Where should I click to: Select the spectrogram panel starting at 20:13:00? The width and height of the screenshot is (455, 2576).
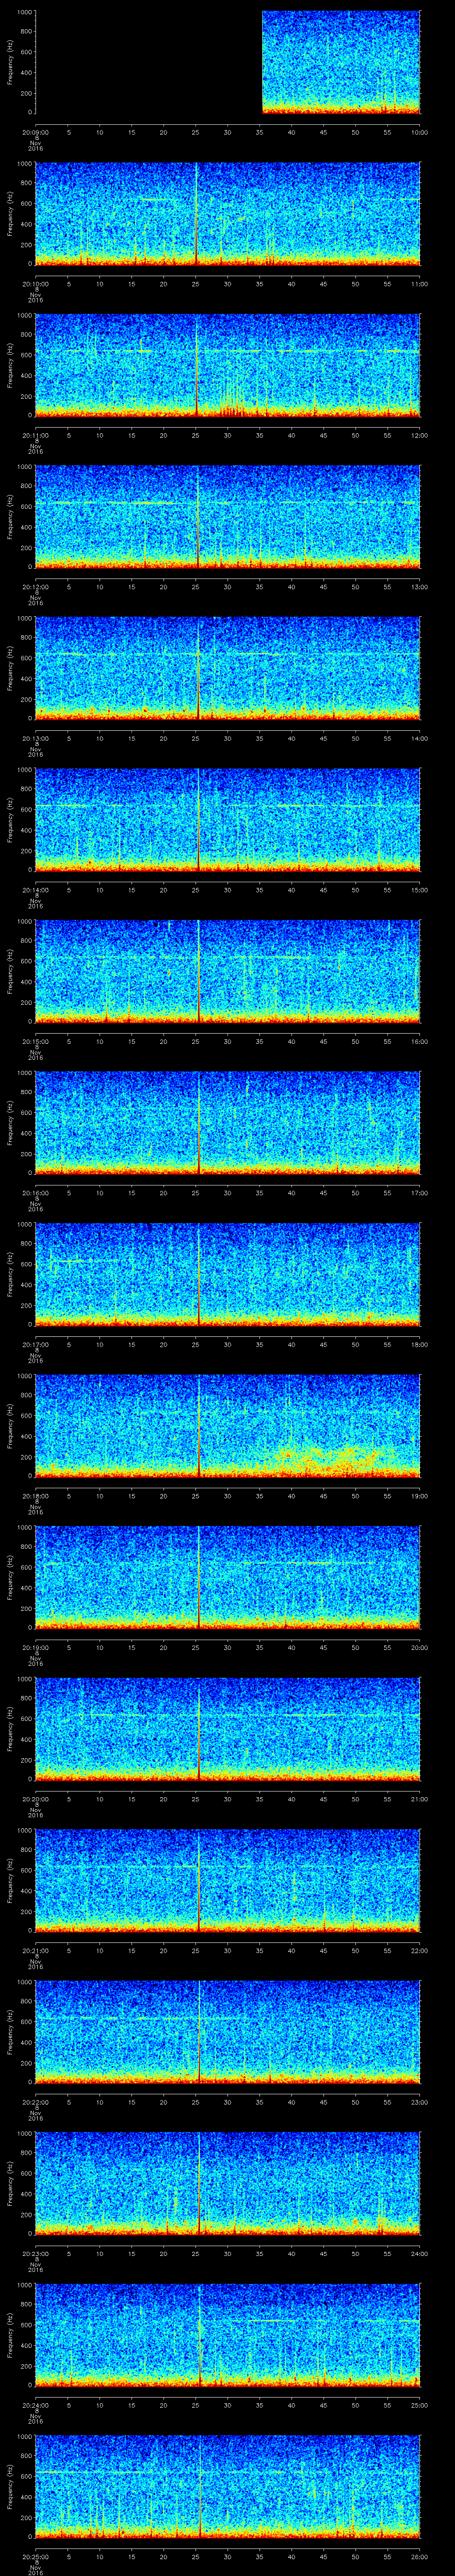coord(228,668)
